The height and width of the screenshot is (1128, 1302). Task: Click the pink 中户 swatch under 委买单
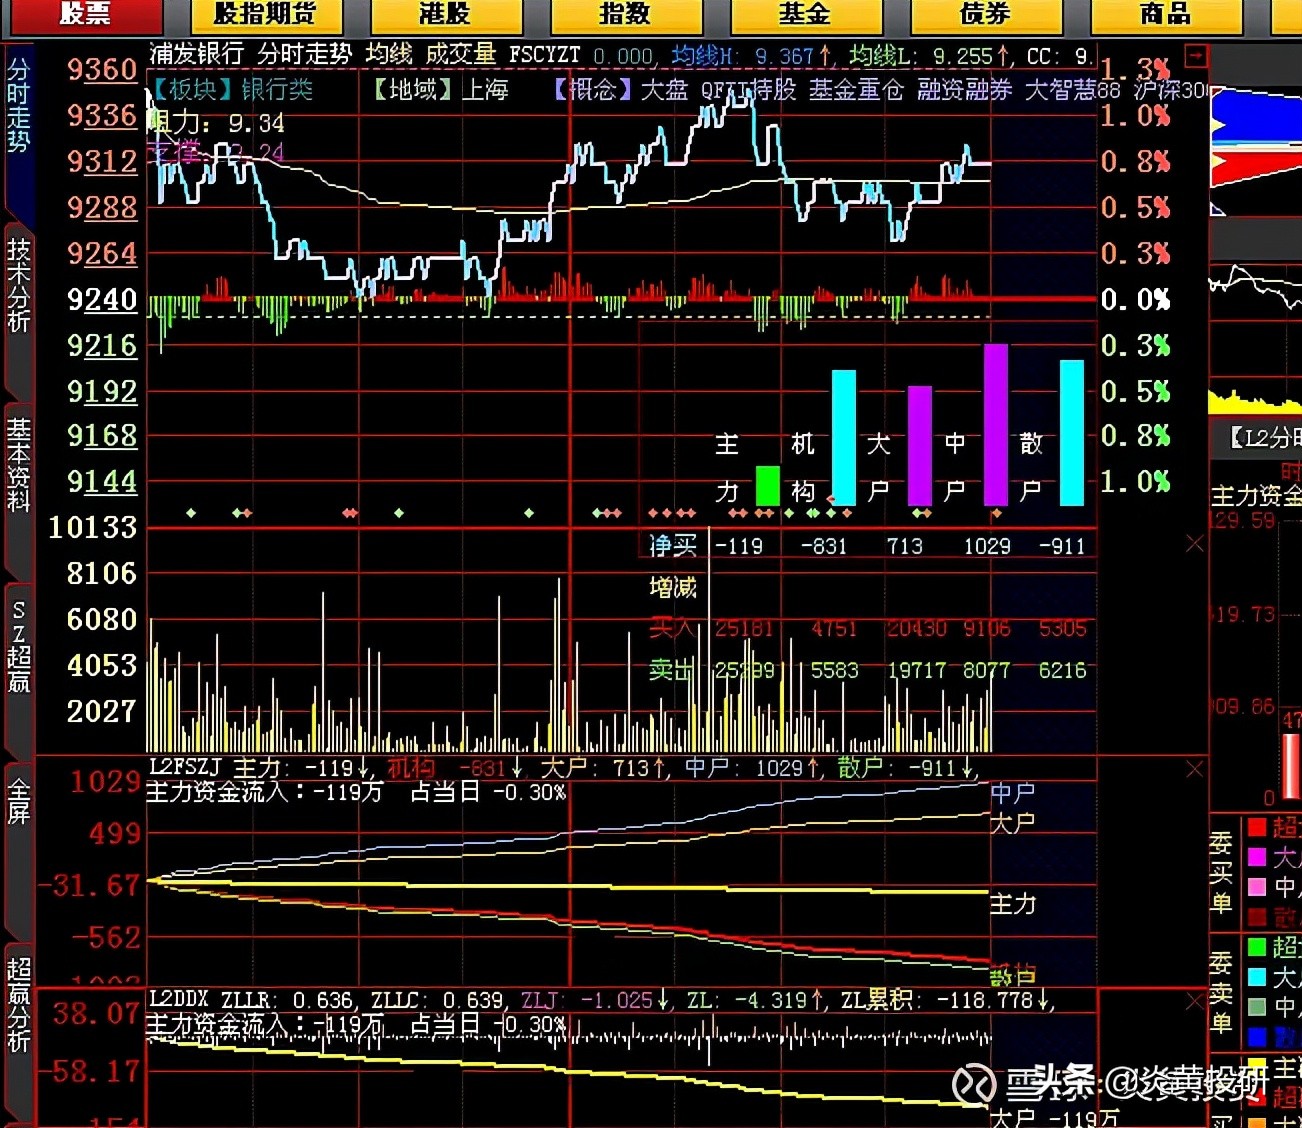[x=1257, y=887]
